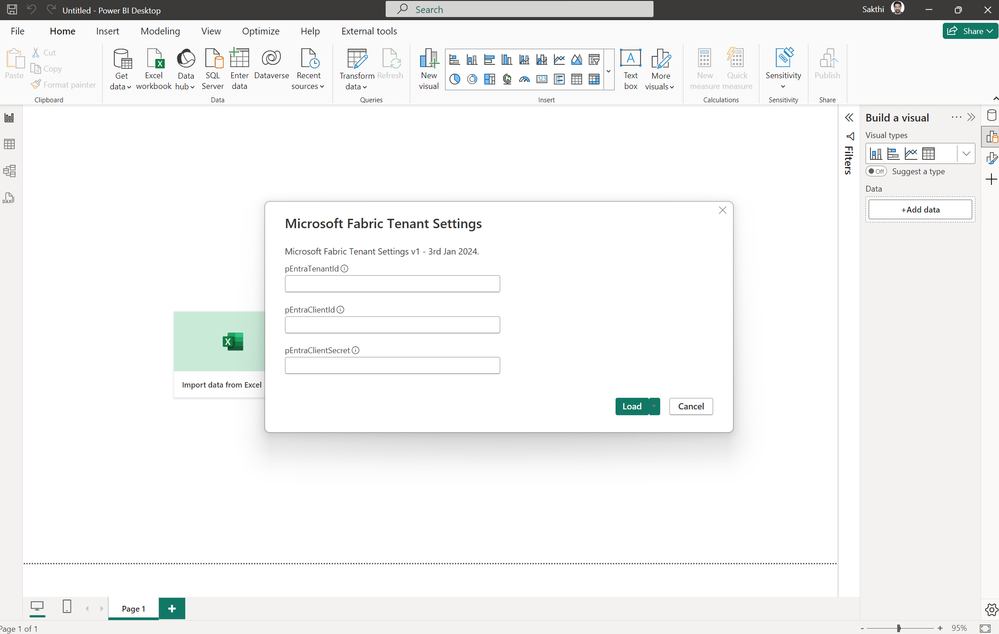The width and height of the screenshot is (999, 634).
Task: Open the Get data dropdown
Action: click(121, 87)
